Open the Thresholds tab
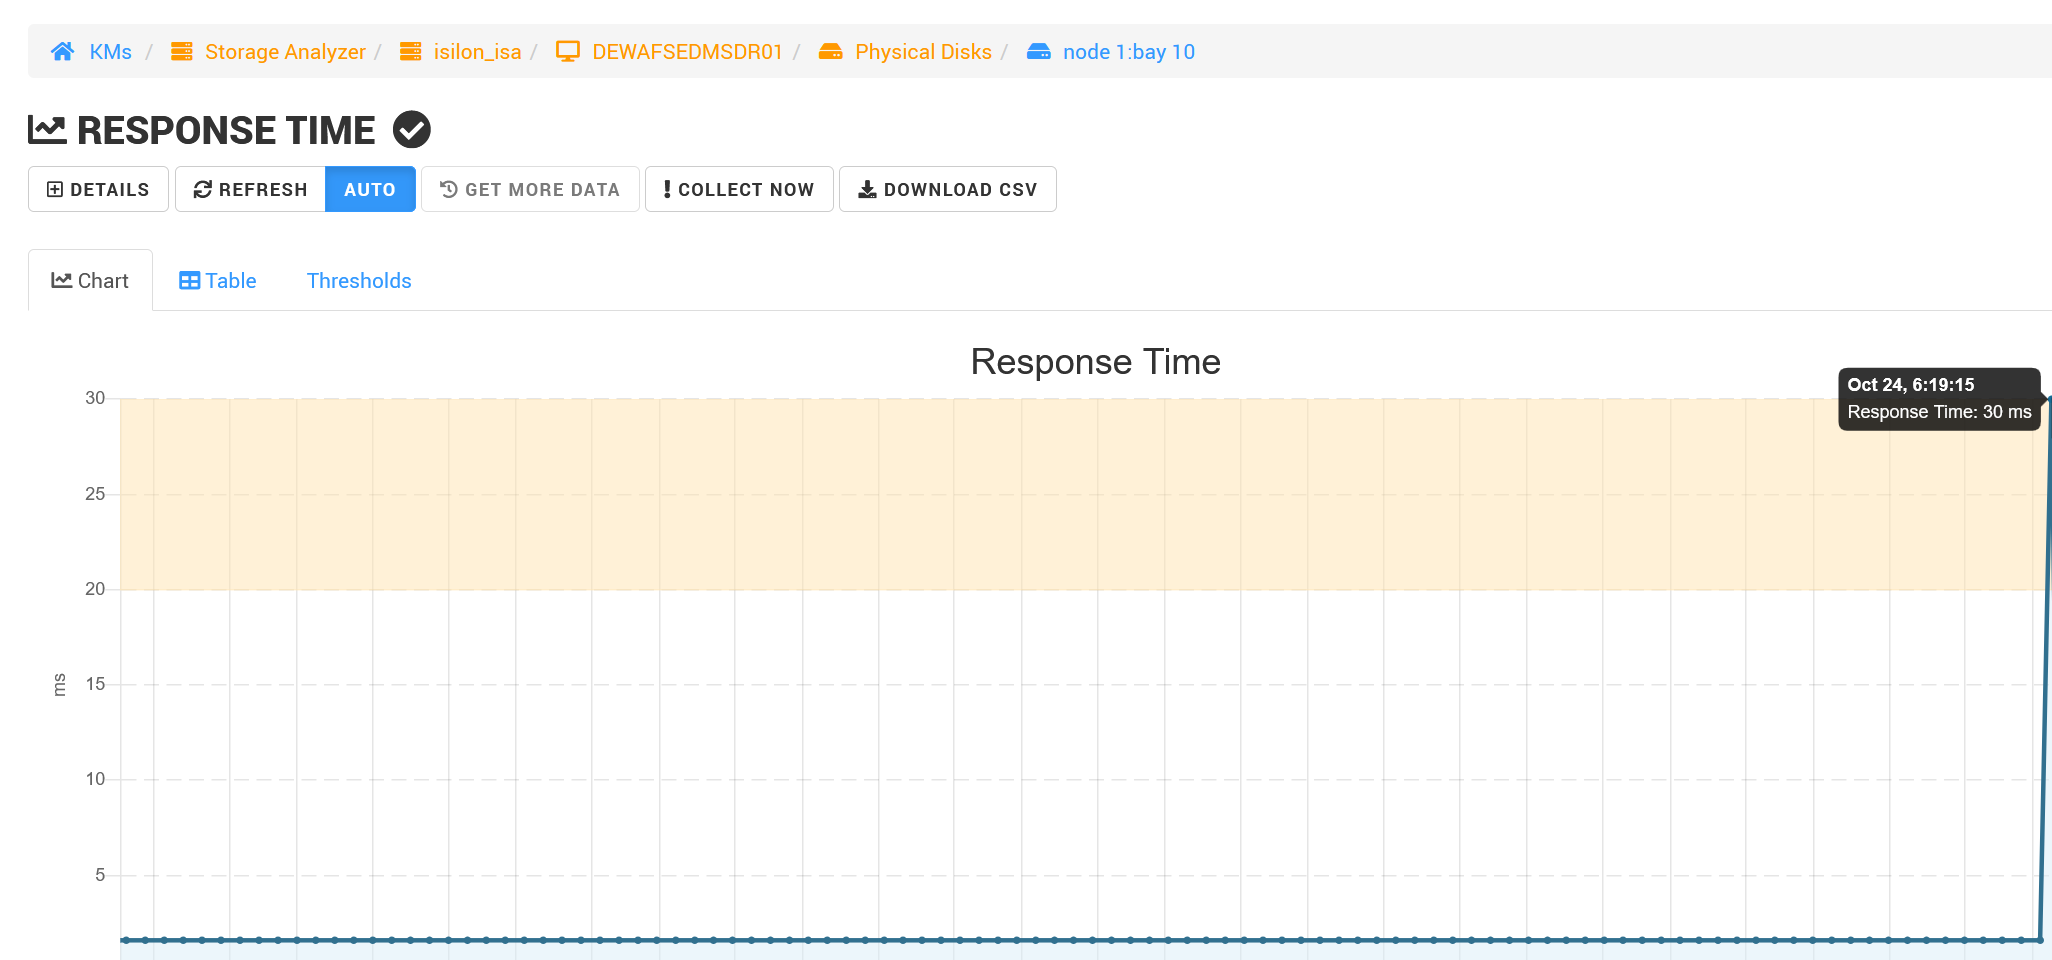The height and width of the screenshot is (960, 2052). pos(358,280)
